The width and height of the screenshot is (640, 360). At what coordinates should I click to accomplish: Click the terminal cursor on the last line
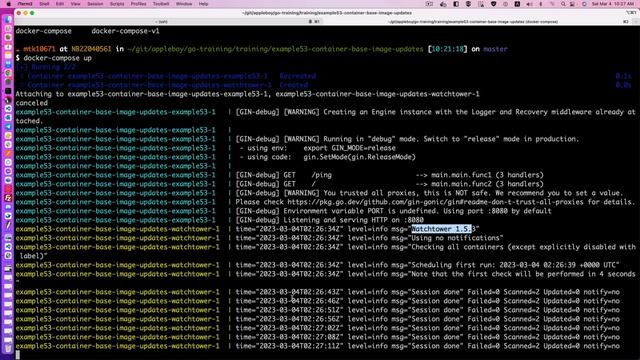[18, 355]
